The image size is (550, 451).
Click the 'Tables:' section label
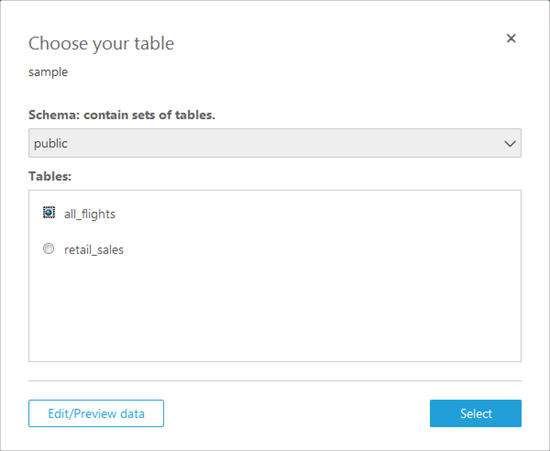tap(50, 176)
